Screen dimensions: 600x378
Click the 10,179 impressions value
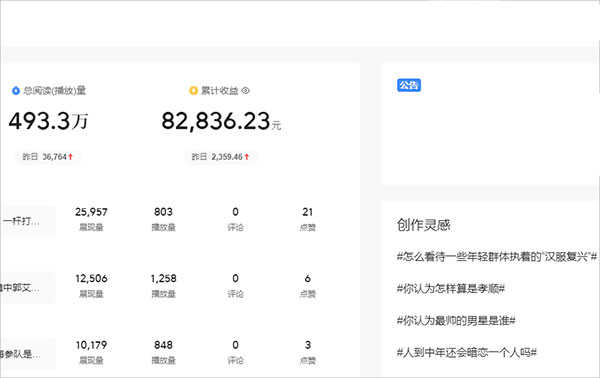click(91, 345)
